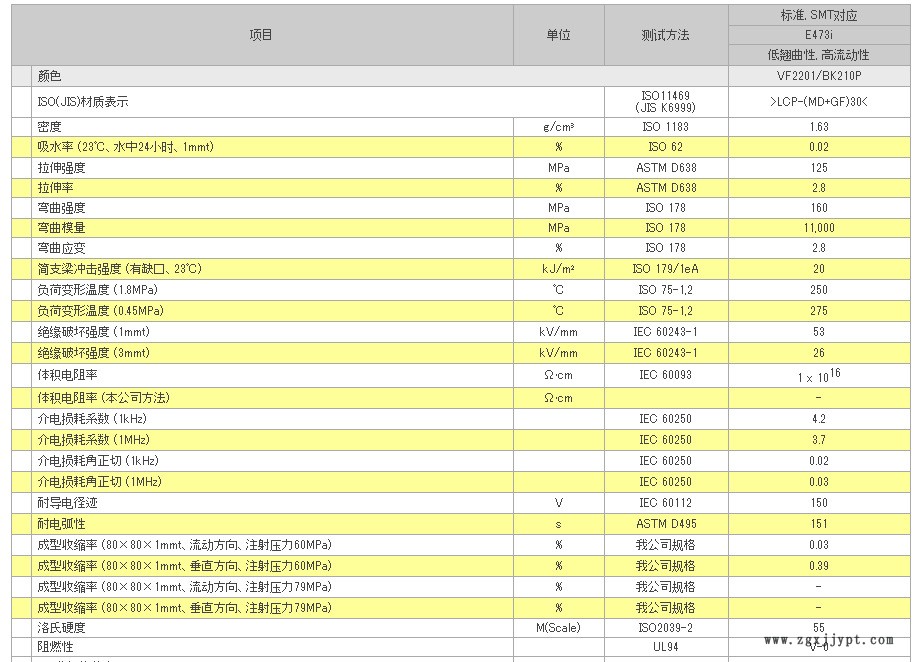Select the 颜色 row label
Image resolution: width=921 pixels, height=662 pixels.
click(x=49, y=76)
